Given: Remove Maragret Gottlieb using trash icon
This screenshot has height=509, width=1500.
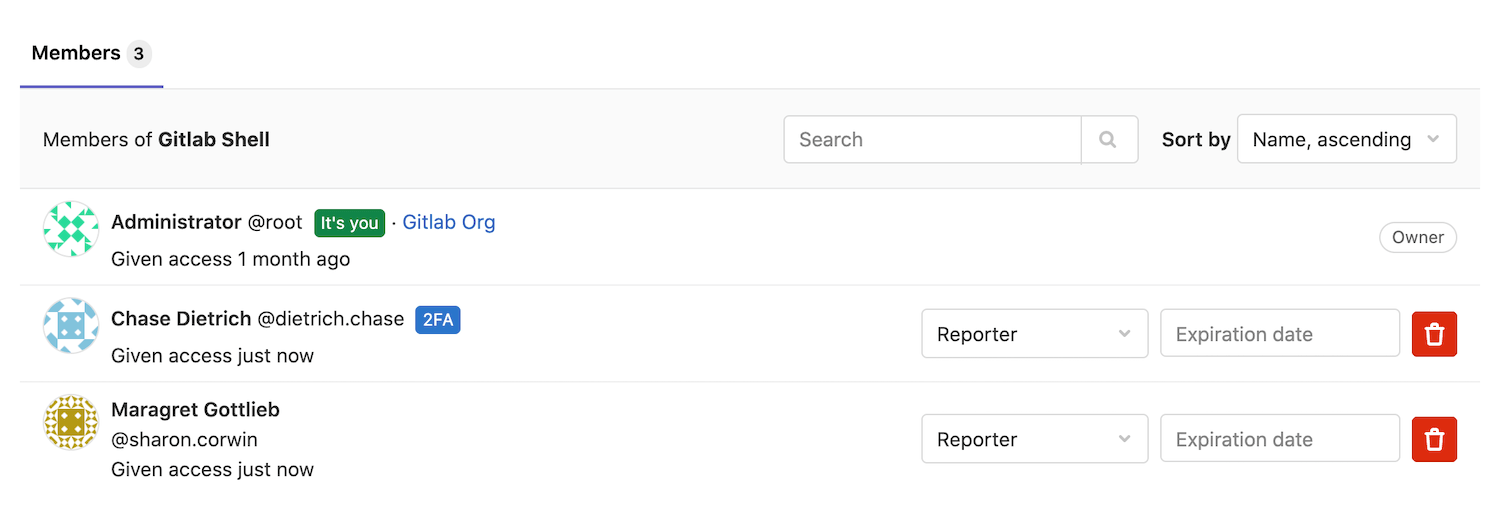Looking at the screenshot, I should pos(1434,439).
